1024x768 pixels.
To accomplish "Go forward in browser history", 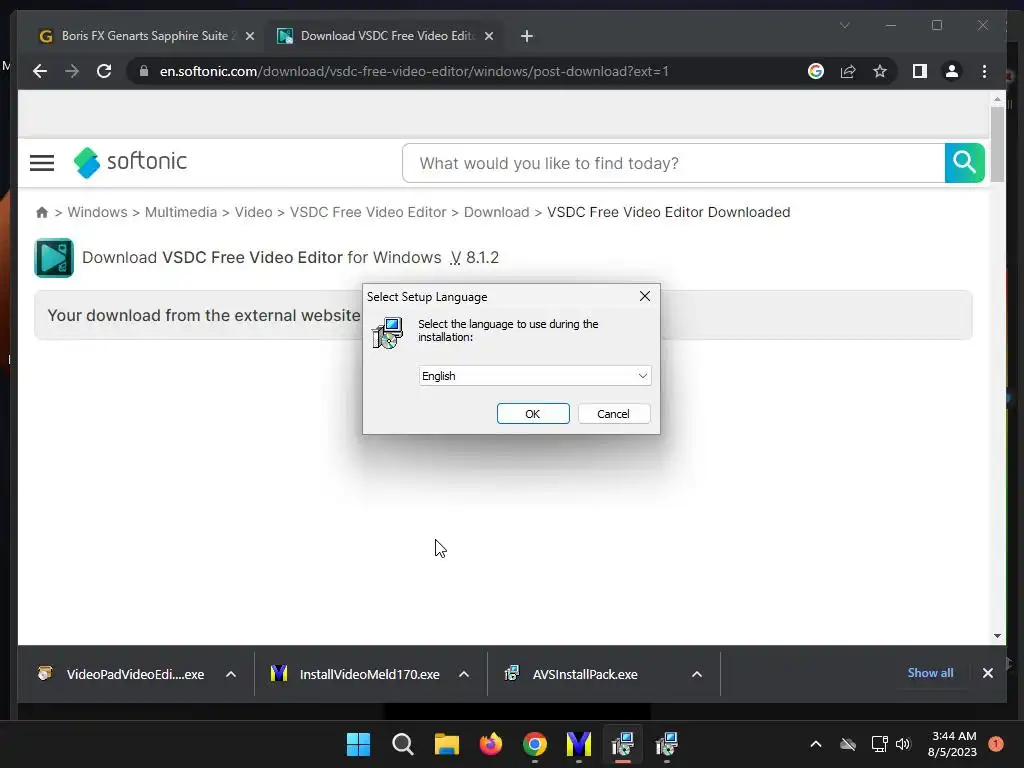I will pos(72,71).
